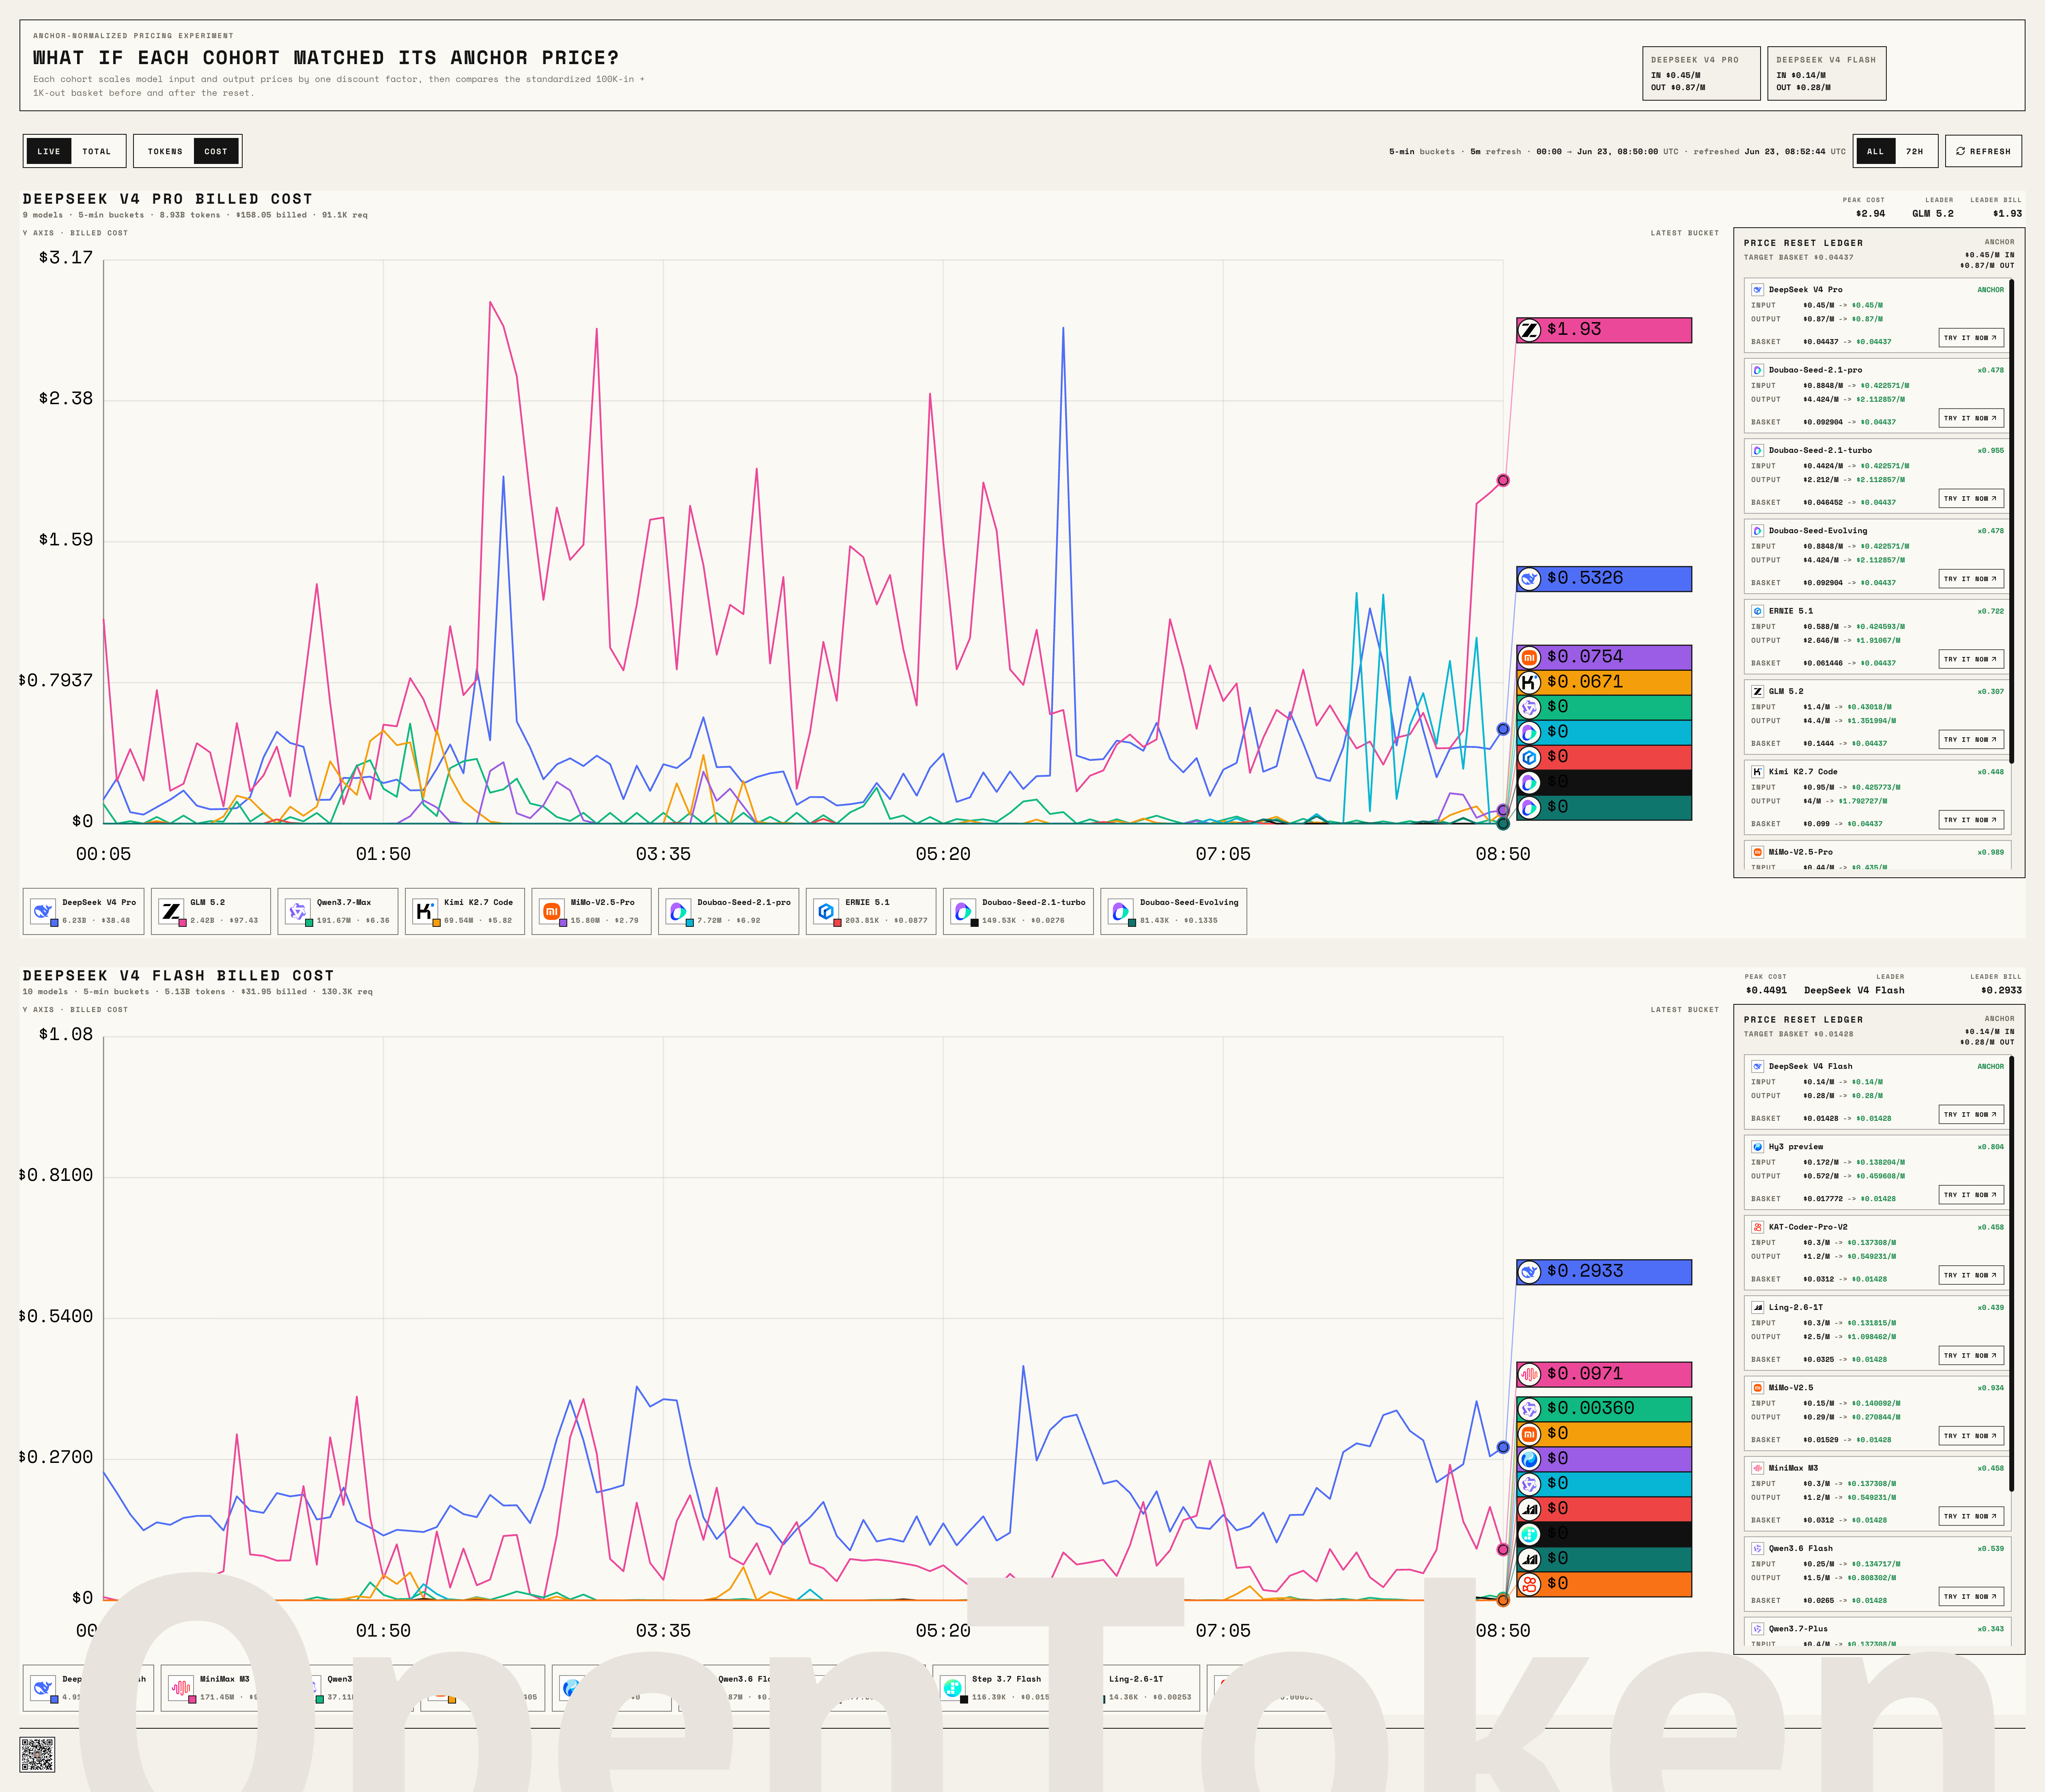
Task: Click the DeepSeek whale icon in the Pro legend
Action: click(x=42, y=911)
